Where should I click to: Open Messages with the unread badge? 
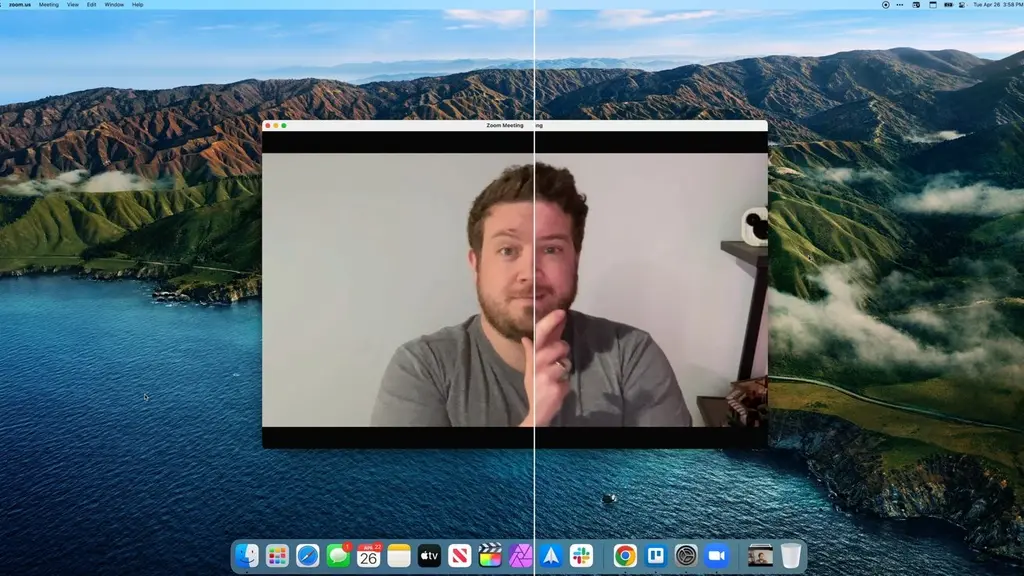point(338,556)
